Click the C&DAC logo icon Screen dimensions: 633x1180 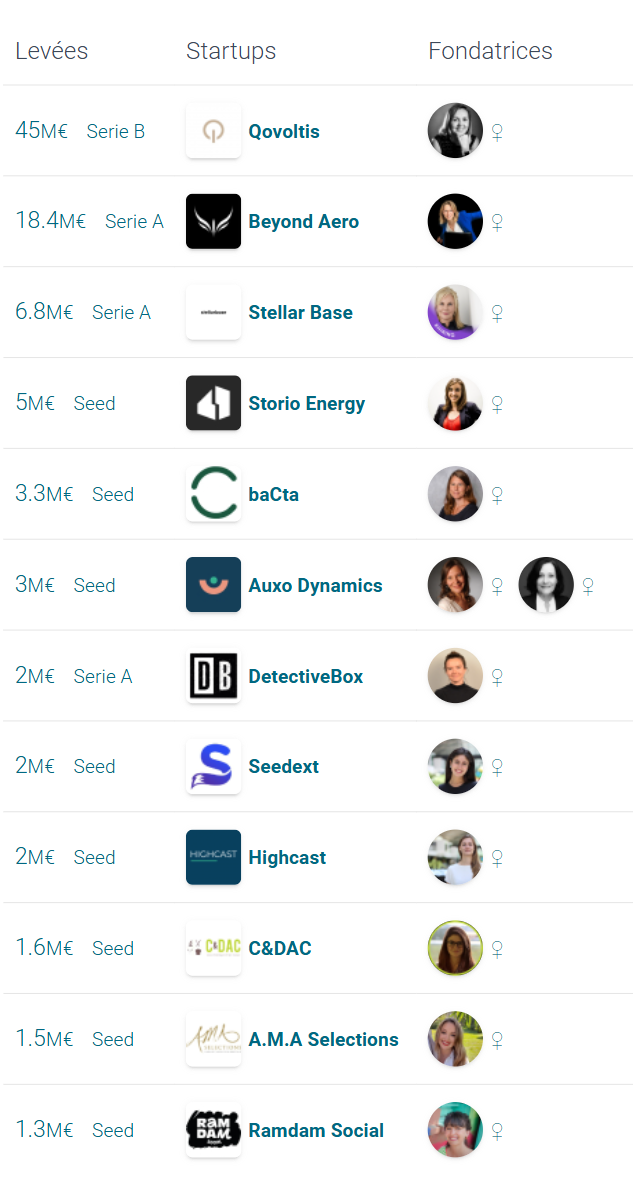point(213,948)
